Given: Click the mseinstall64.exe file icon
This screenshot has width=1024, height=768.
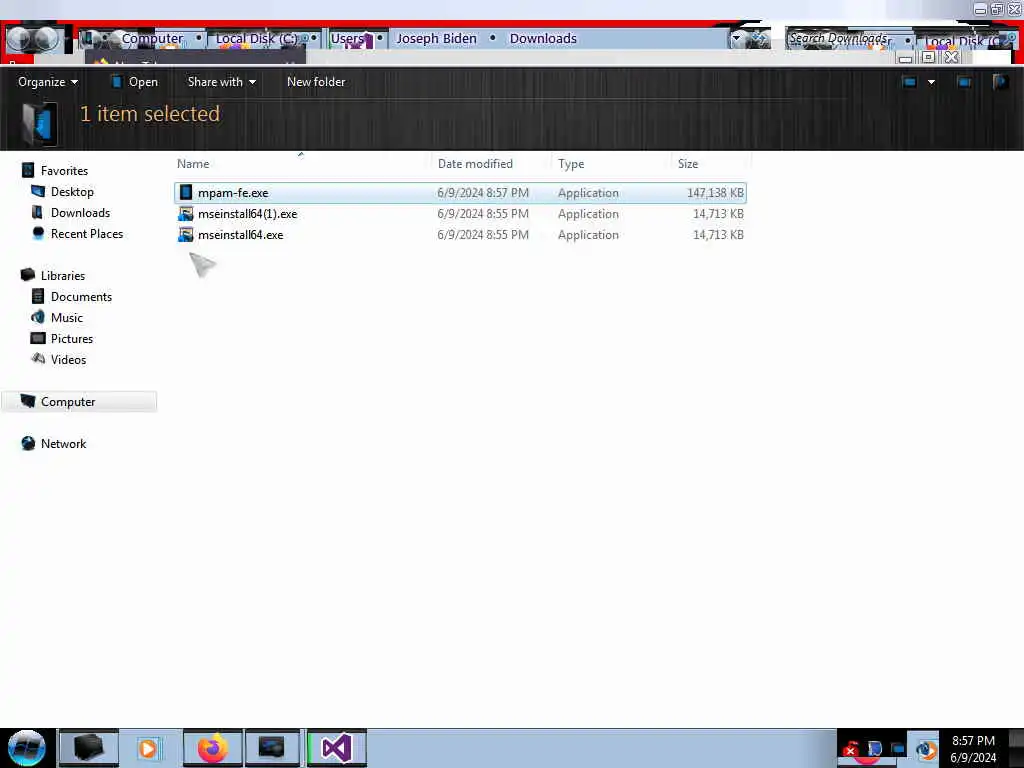Looking at the screenshot, I should tap(186, 234).
